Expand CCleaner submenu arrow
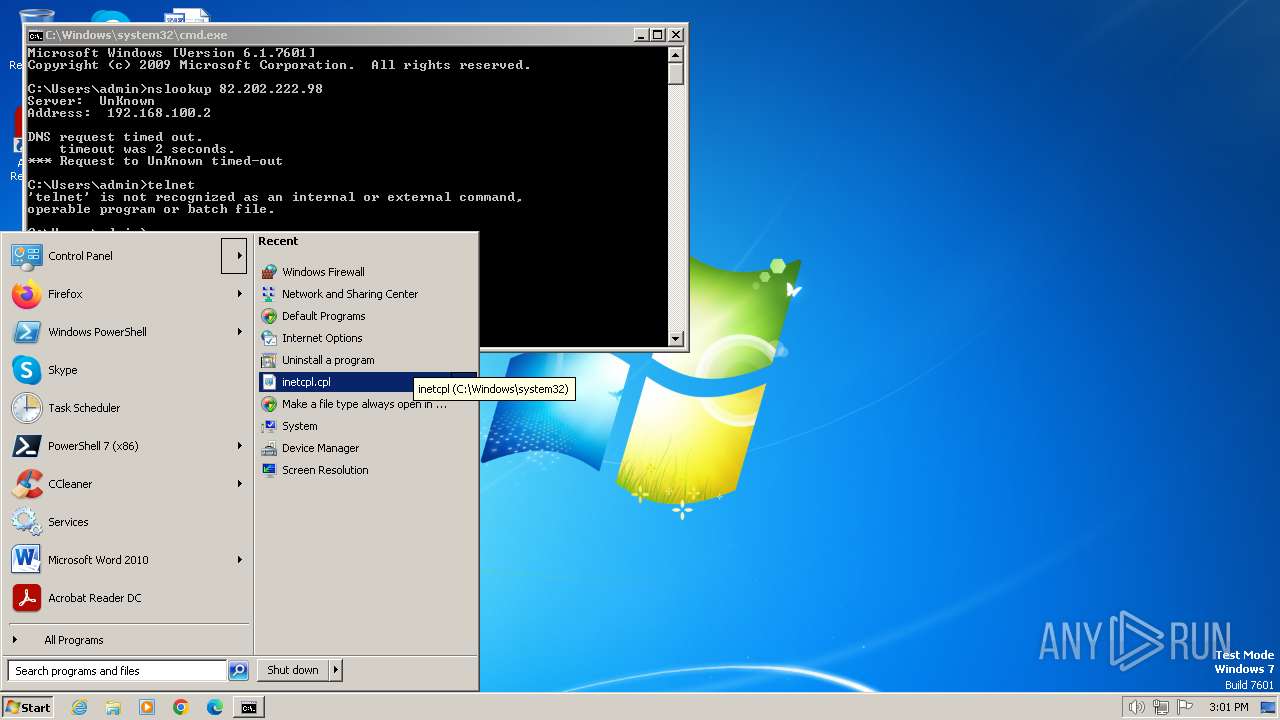 239,484
